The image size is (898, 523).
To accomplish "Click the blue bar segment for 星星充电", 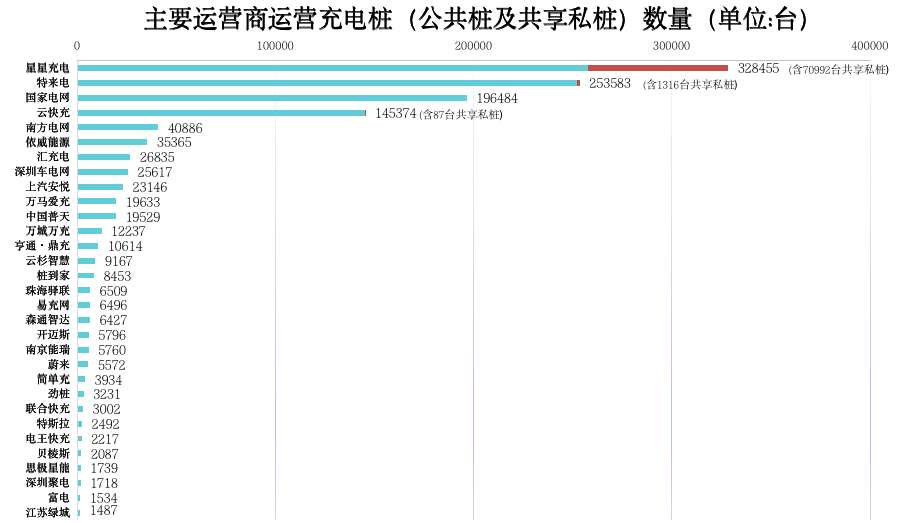I will click(x=333, y=68).
